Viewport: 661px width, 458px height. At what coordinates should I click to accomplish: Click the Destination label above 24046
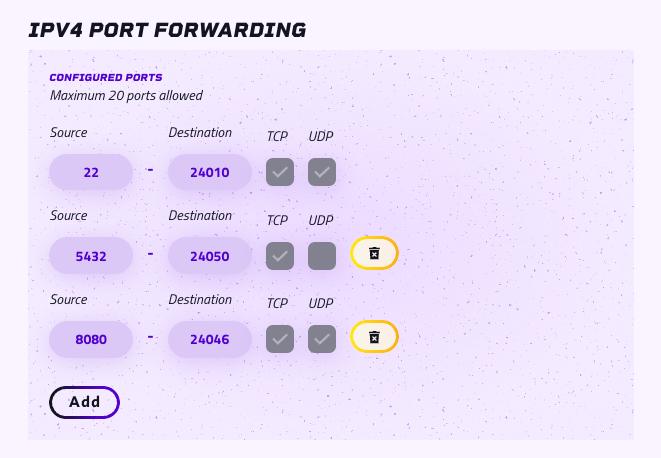pyautogui.click(x=200, y=299)
